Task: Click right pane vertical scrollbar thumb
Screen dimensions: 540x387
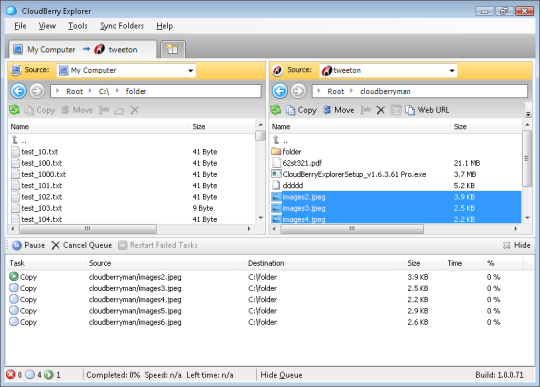Action: tap(527, 159)
